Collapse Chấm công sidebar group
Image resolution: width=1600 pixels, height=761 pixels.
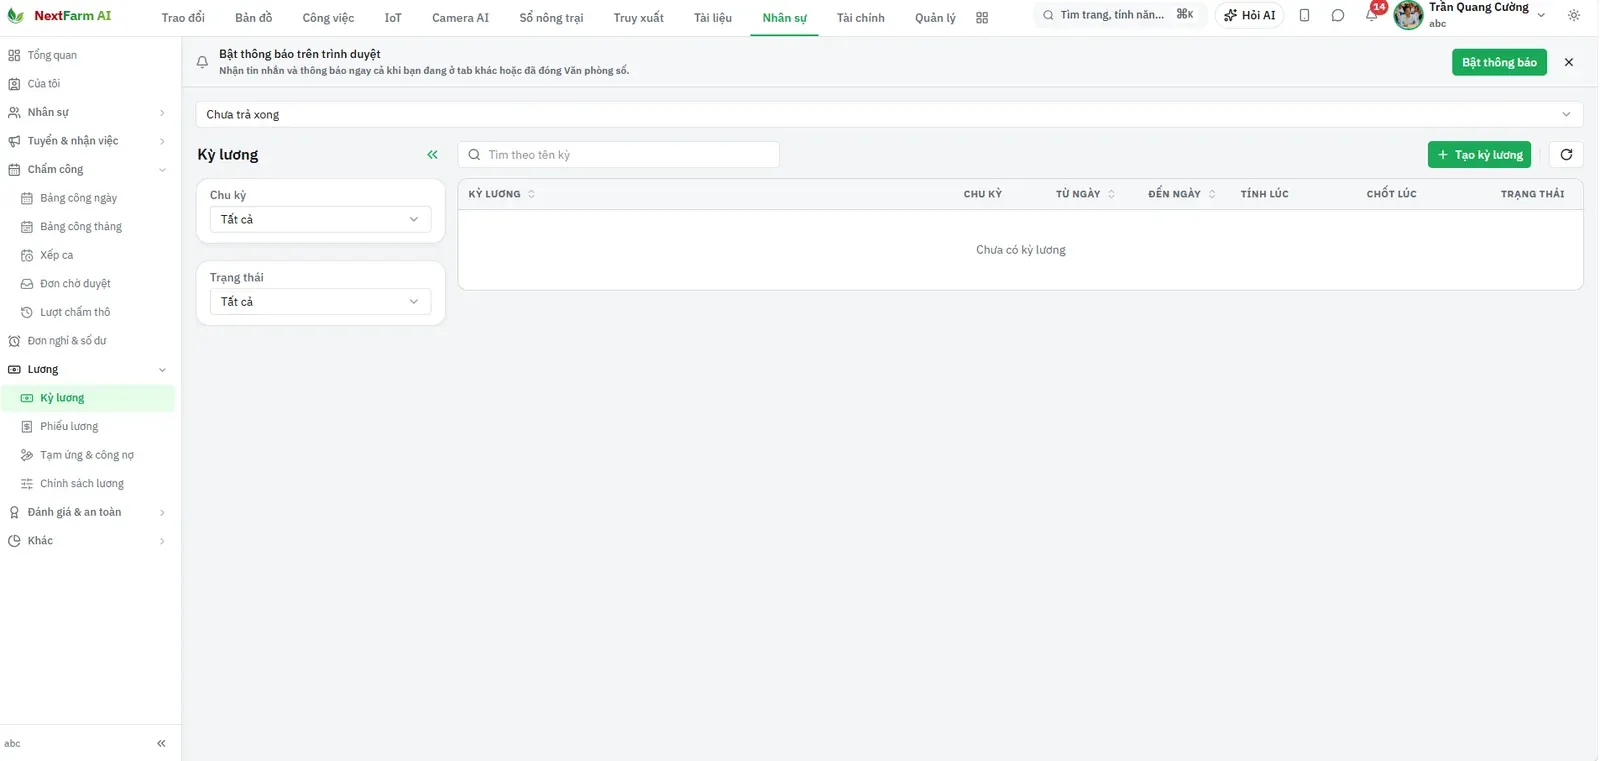(88, 170)
